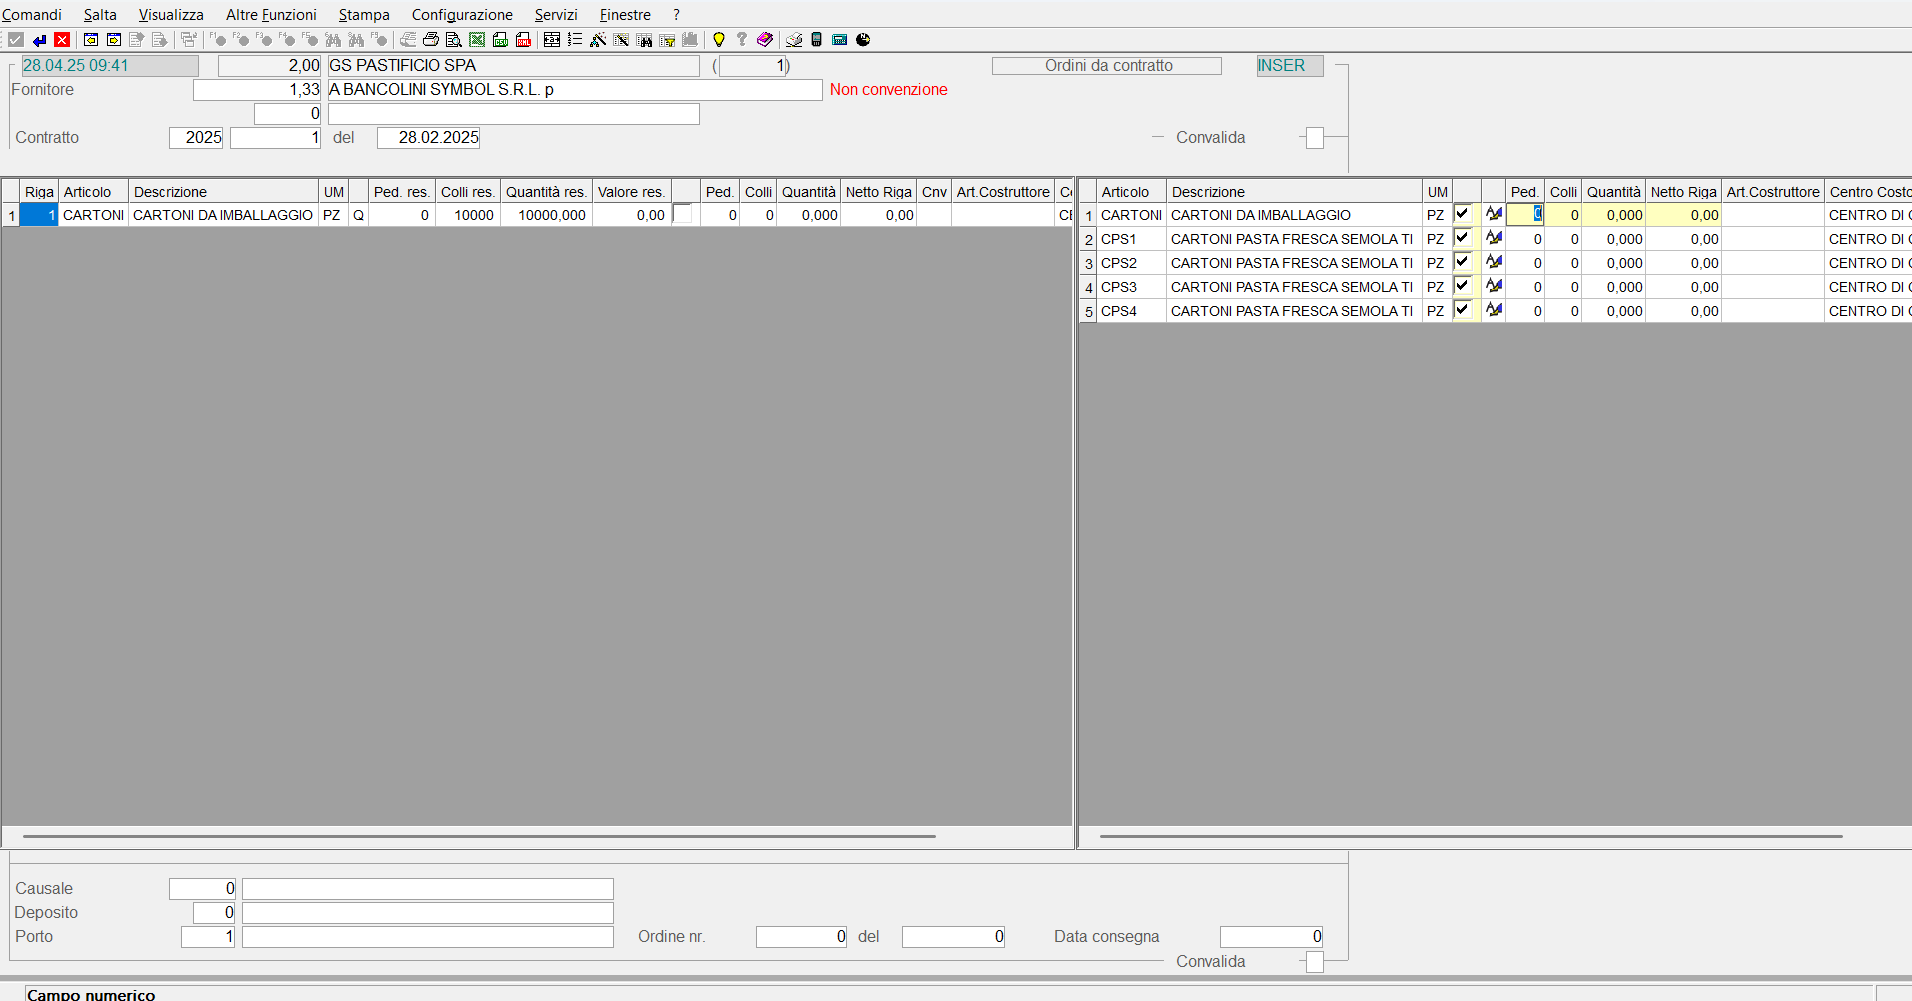
Task: Uncheck the checkbox on CPS1 row
Action: (1463, 238)
